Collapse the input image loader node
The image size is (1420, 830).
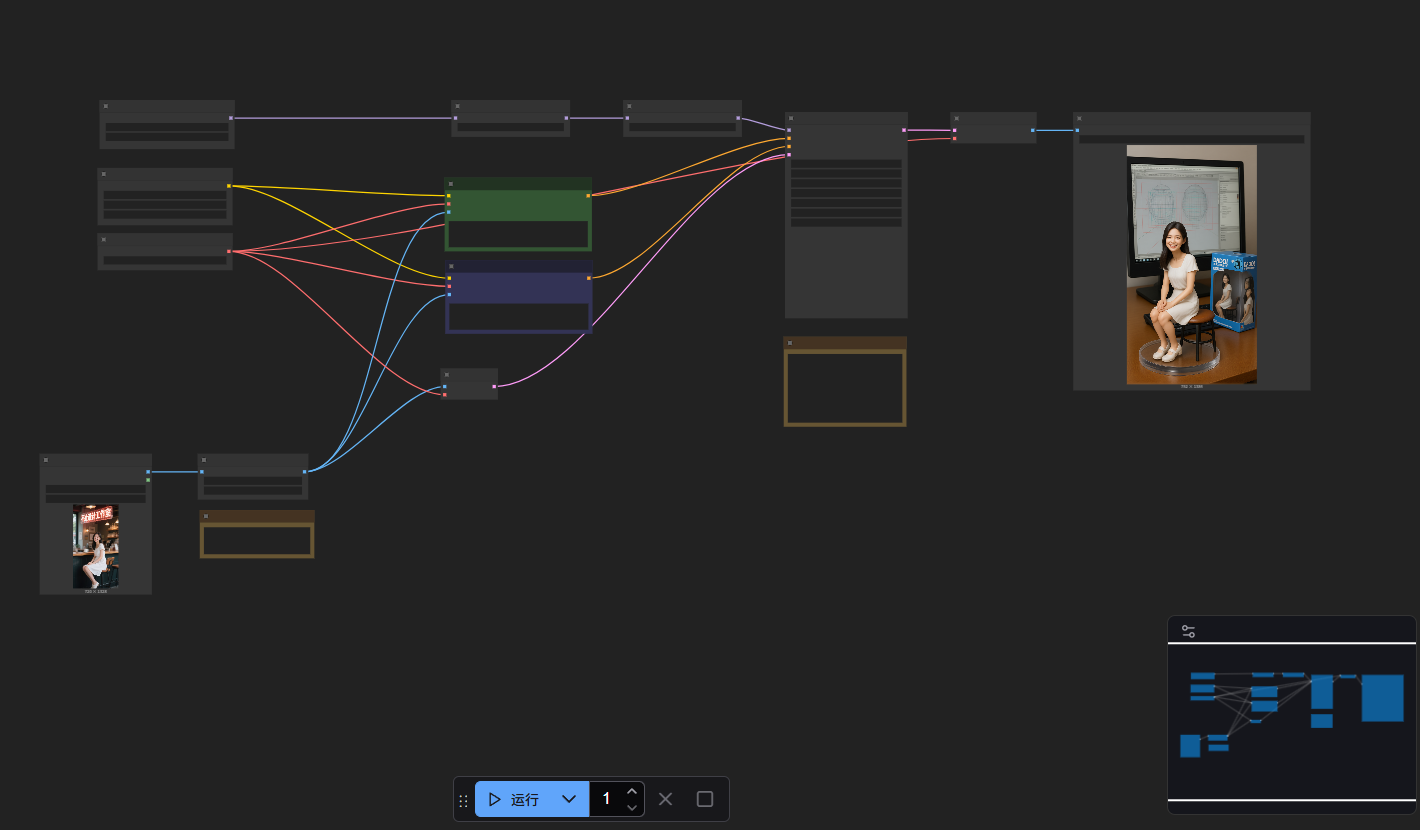click(46, 460)
